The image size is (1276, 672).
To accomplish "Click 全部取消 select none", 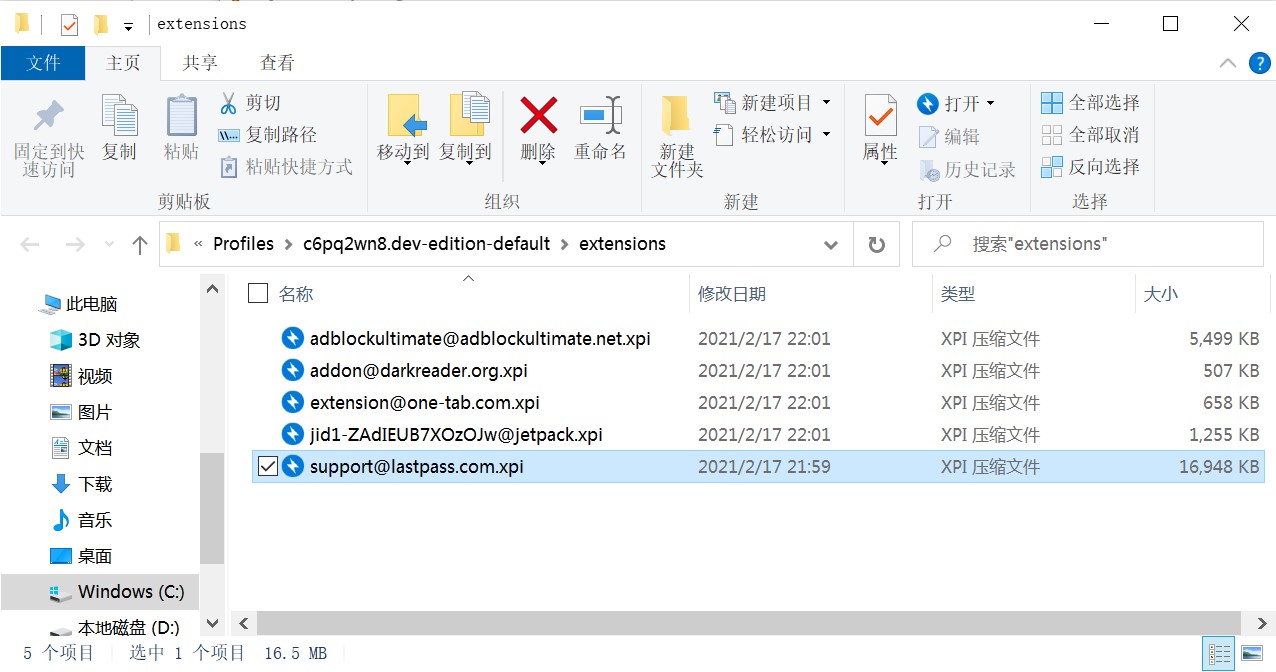I will point(1090,135).
